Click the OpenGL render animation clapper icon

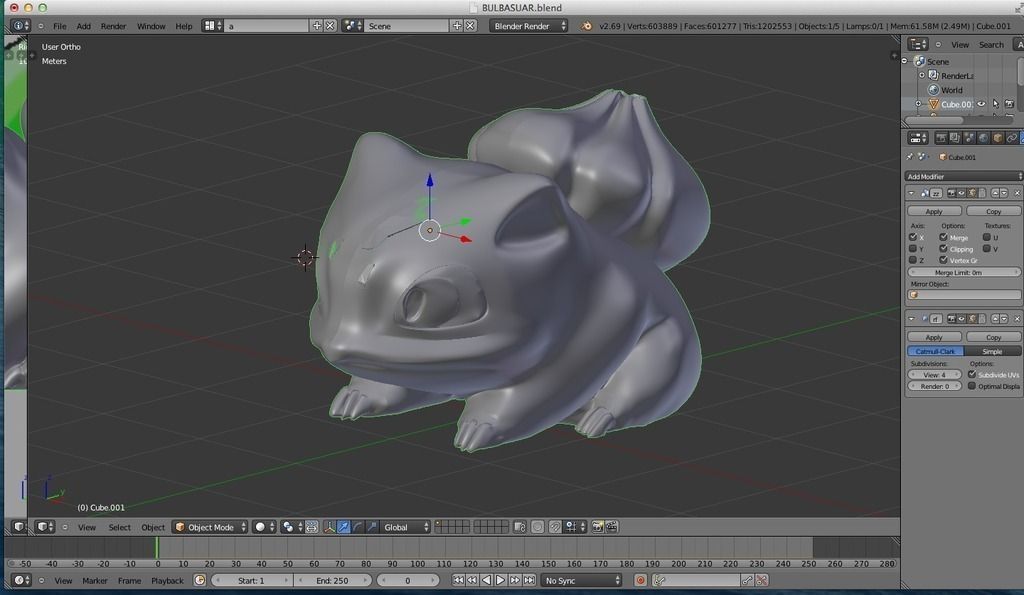click(x=611, y=527)
